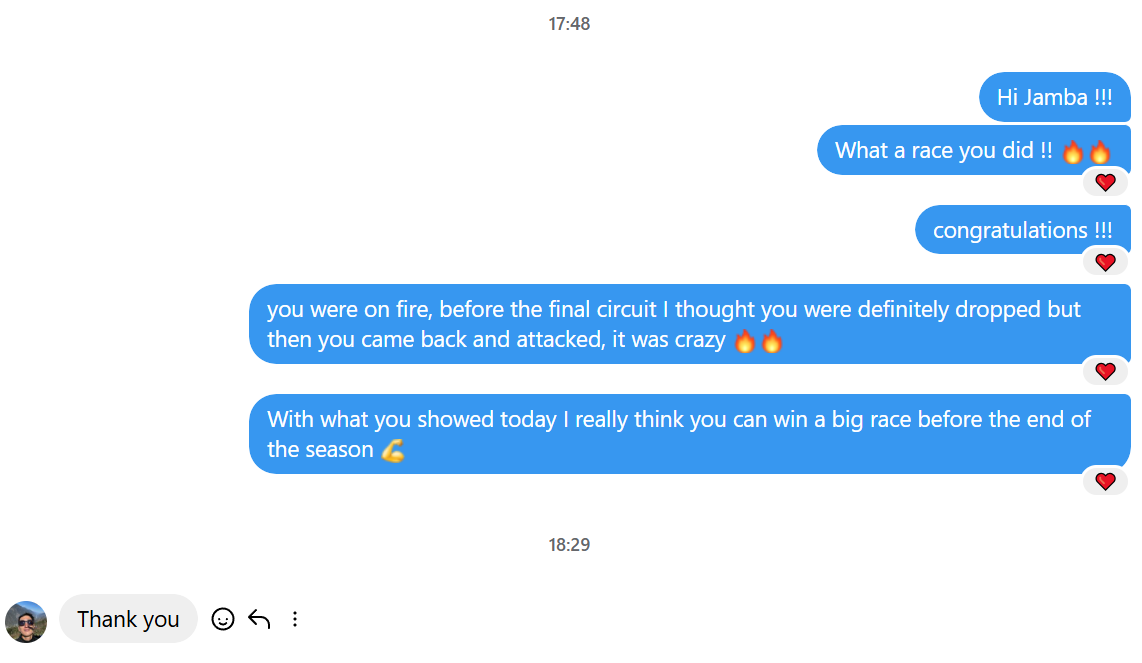Click heart reaction under "the season" message
Viewport: 1142px width, 663px height.
pos(1105,482)
